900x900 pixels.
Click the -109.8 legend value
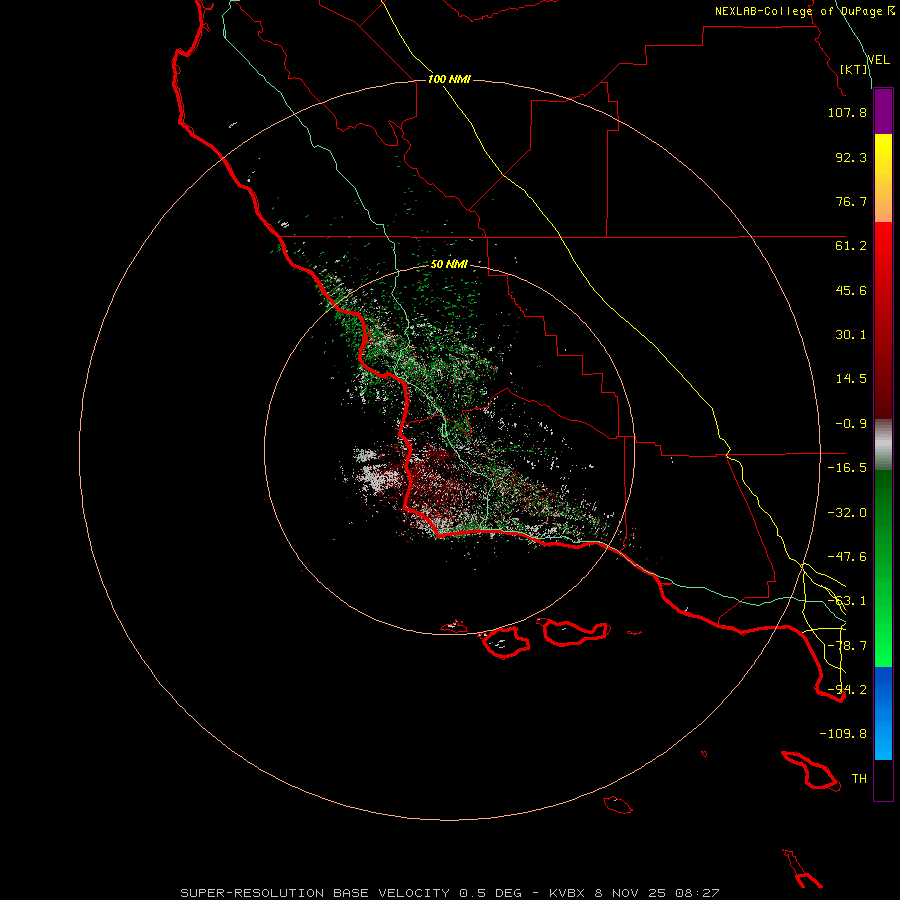(x=843, y=734)
